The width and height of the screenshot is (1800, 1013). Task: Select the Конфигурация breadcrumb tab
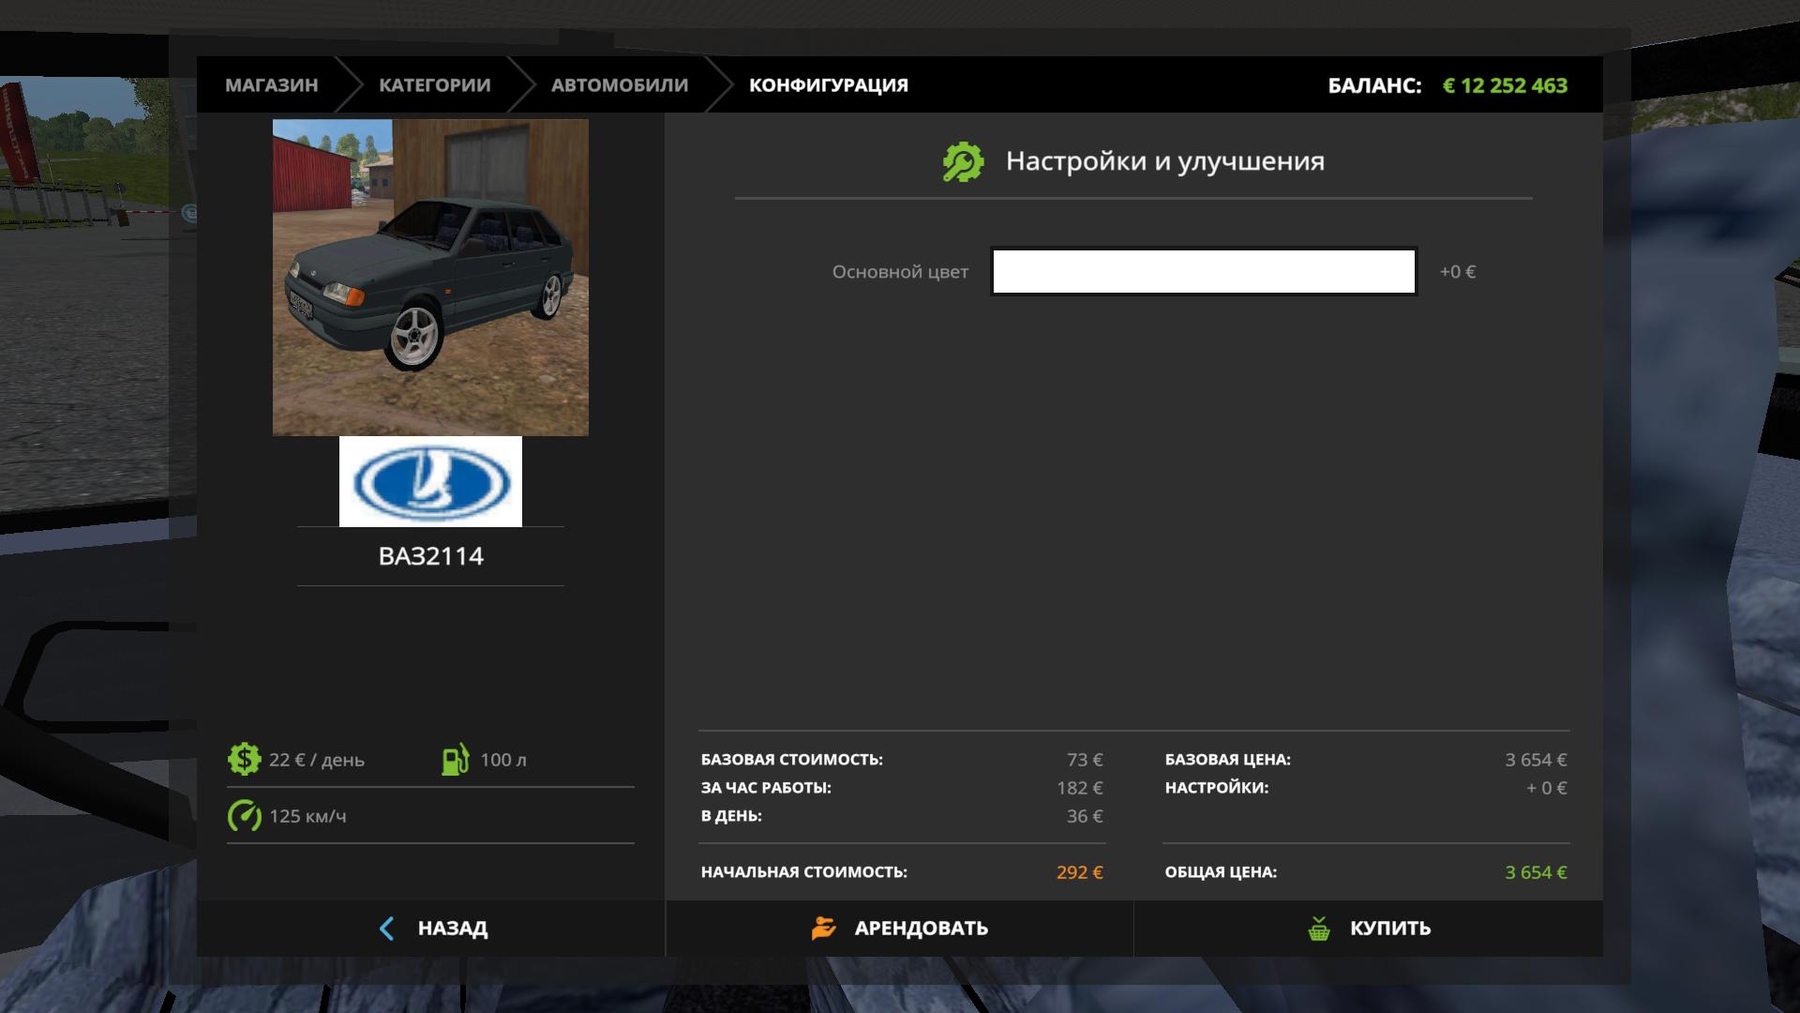coord(828,85)
